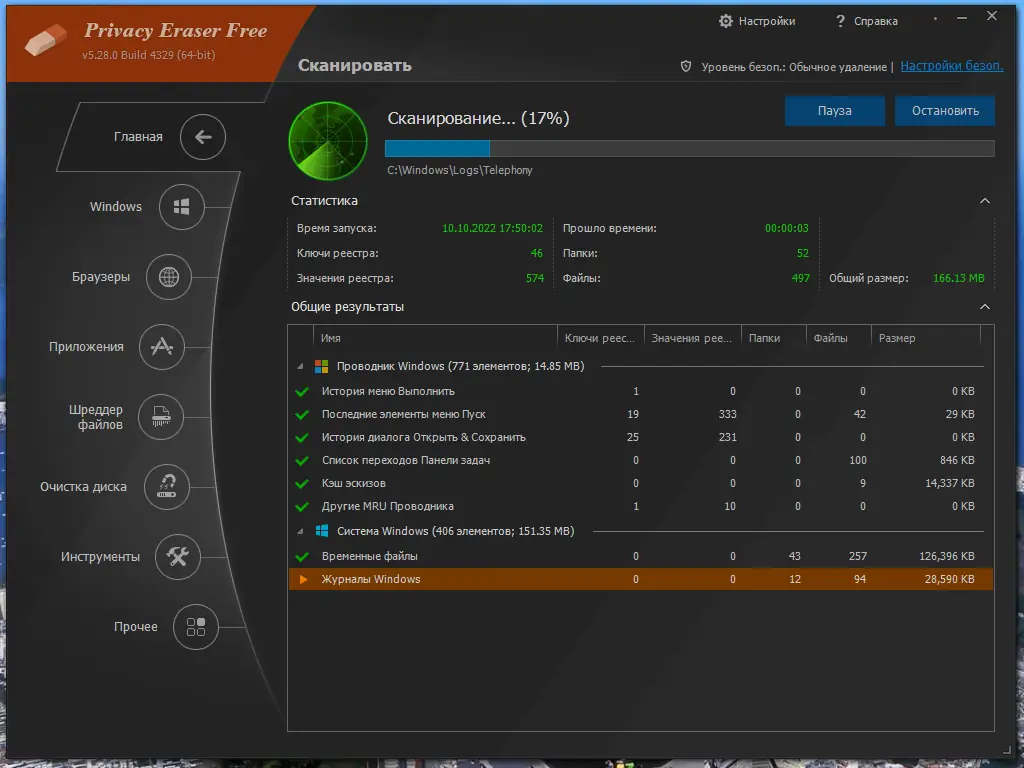Screen dimensions: 1024x768
Task: Toggle checkmark for История диалога Открыть & Сохранить
Action: pos(302,438)
